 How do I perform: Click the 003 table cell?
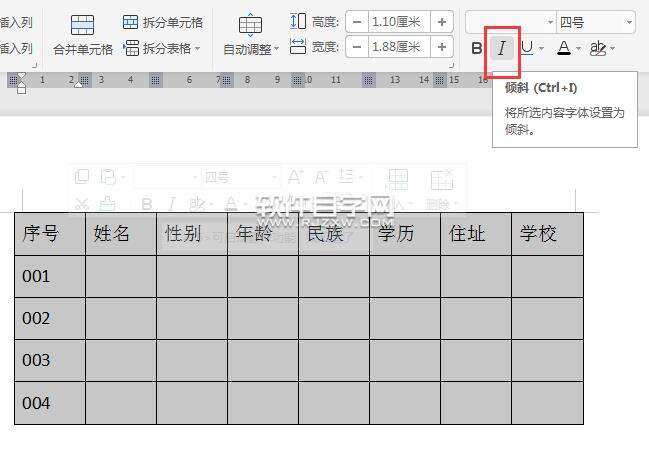point(50,360)
